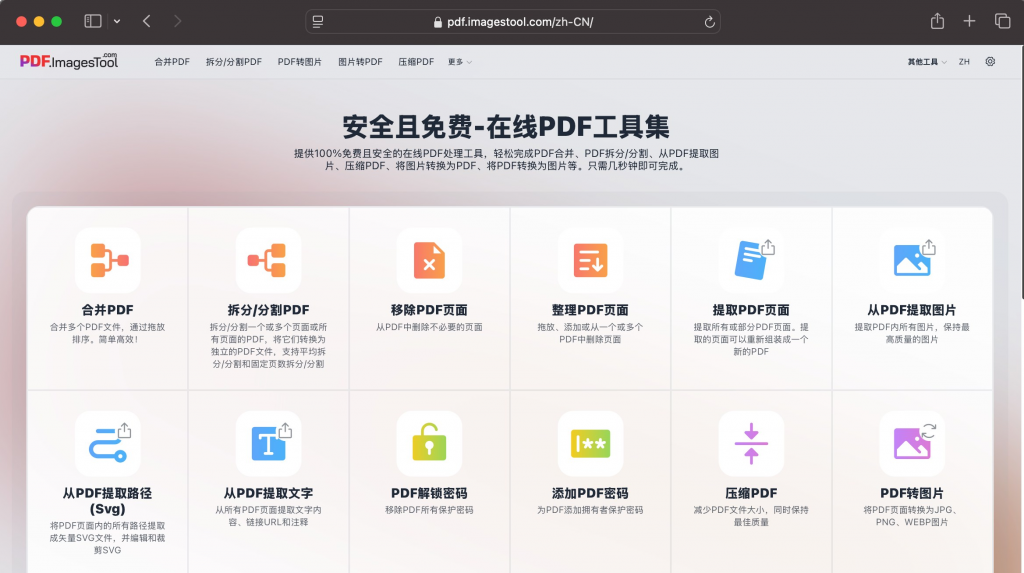
Task: Go forward with Safari forward arrow
Action: coord(177,21)
